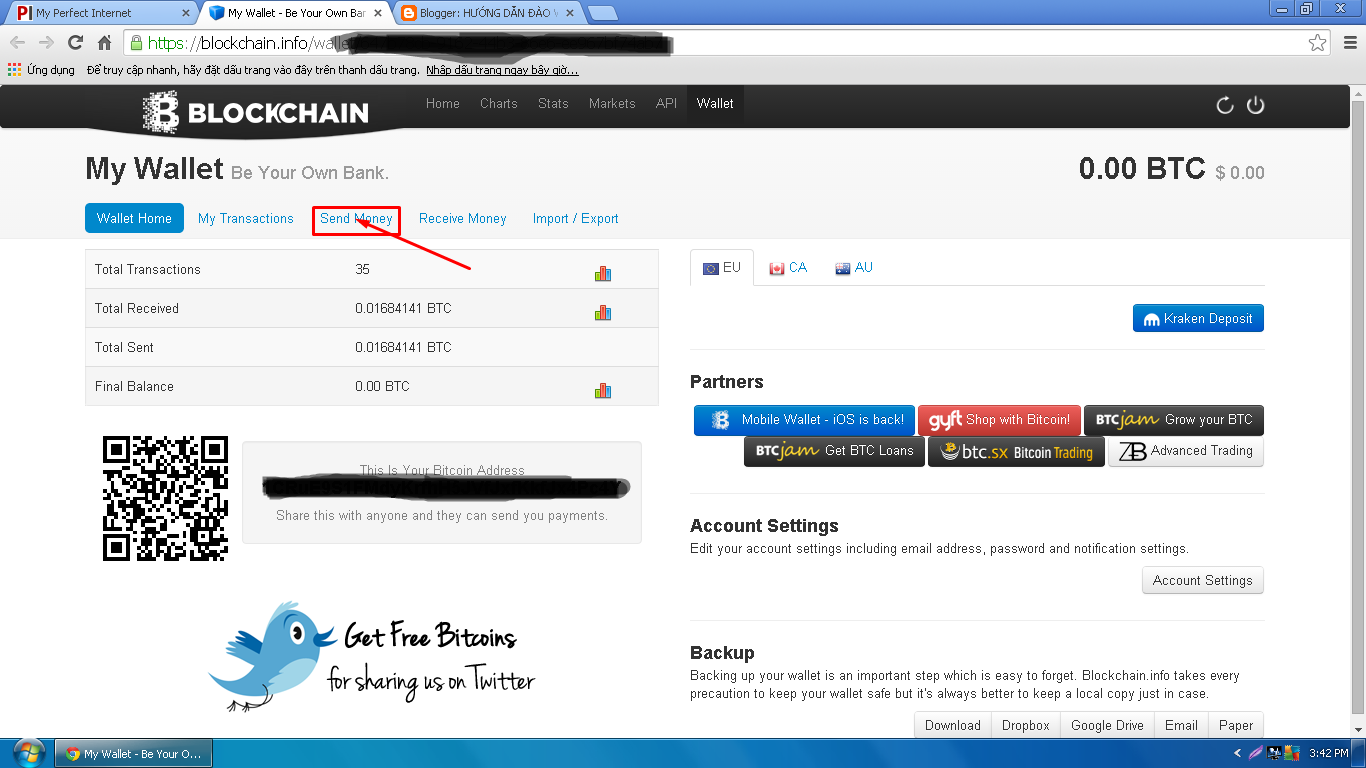The height and width of the screenshot is (768, 1366).
Task: Select the EU deposit tab
Action: pyautogui.click(x=722, y=268)
